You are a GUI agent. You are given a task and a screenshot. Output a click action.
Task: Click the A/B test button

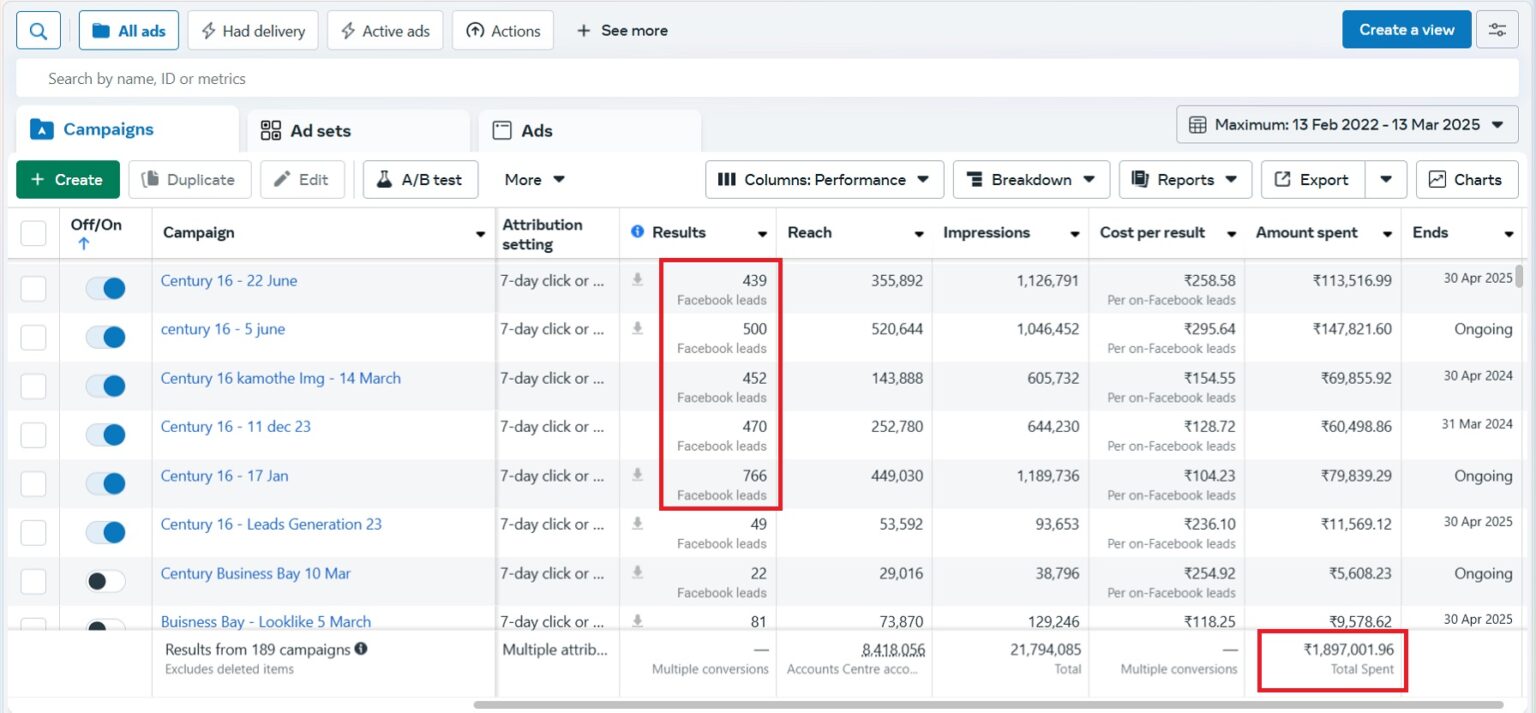coord(420,180)
